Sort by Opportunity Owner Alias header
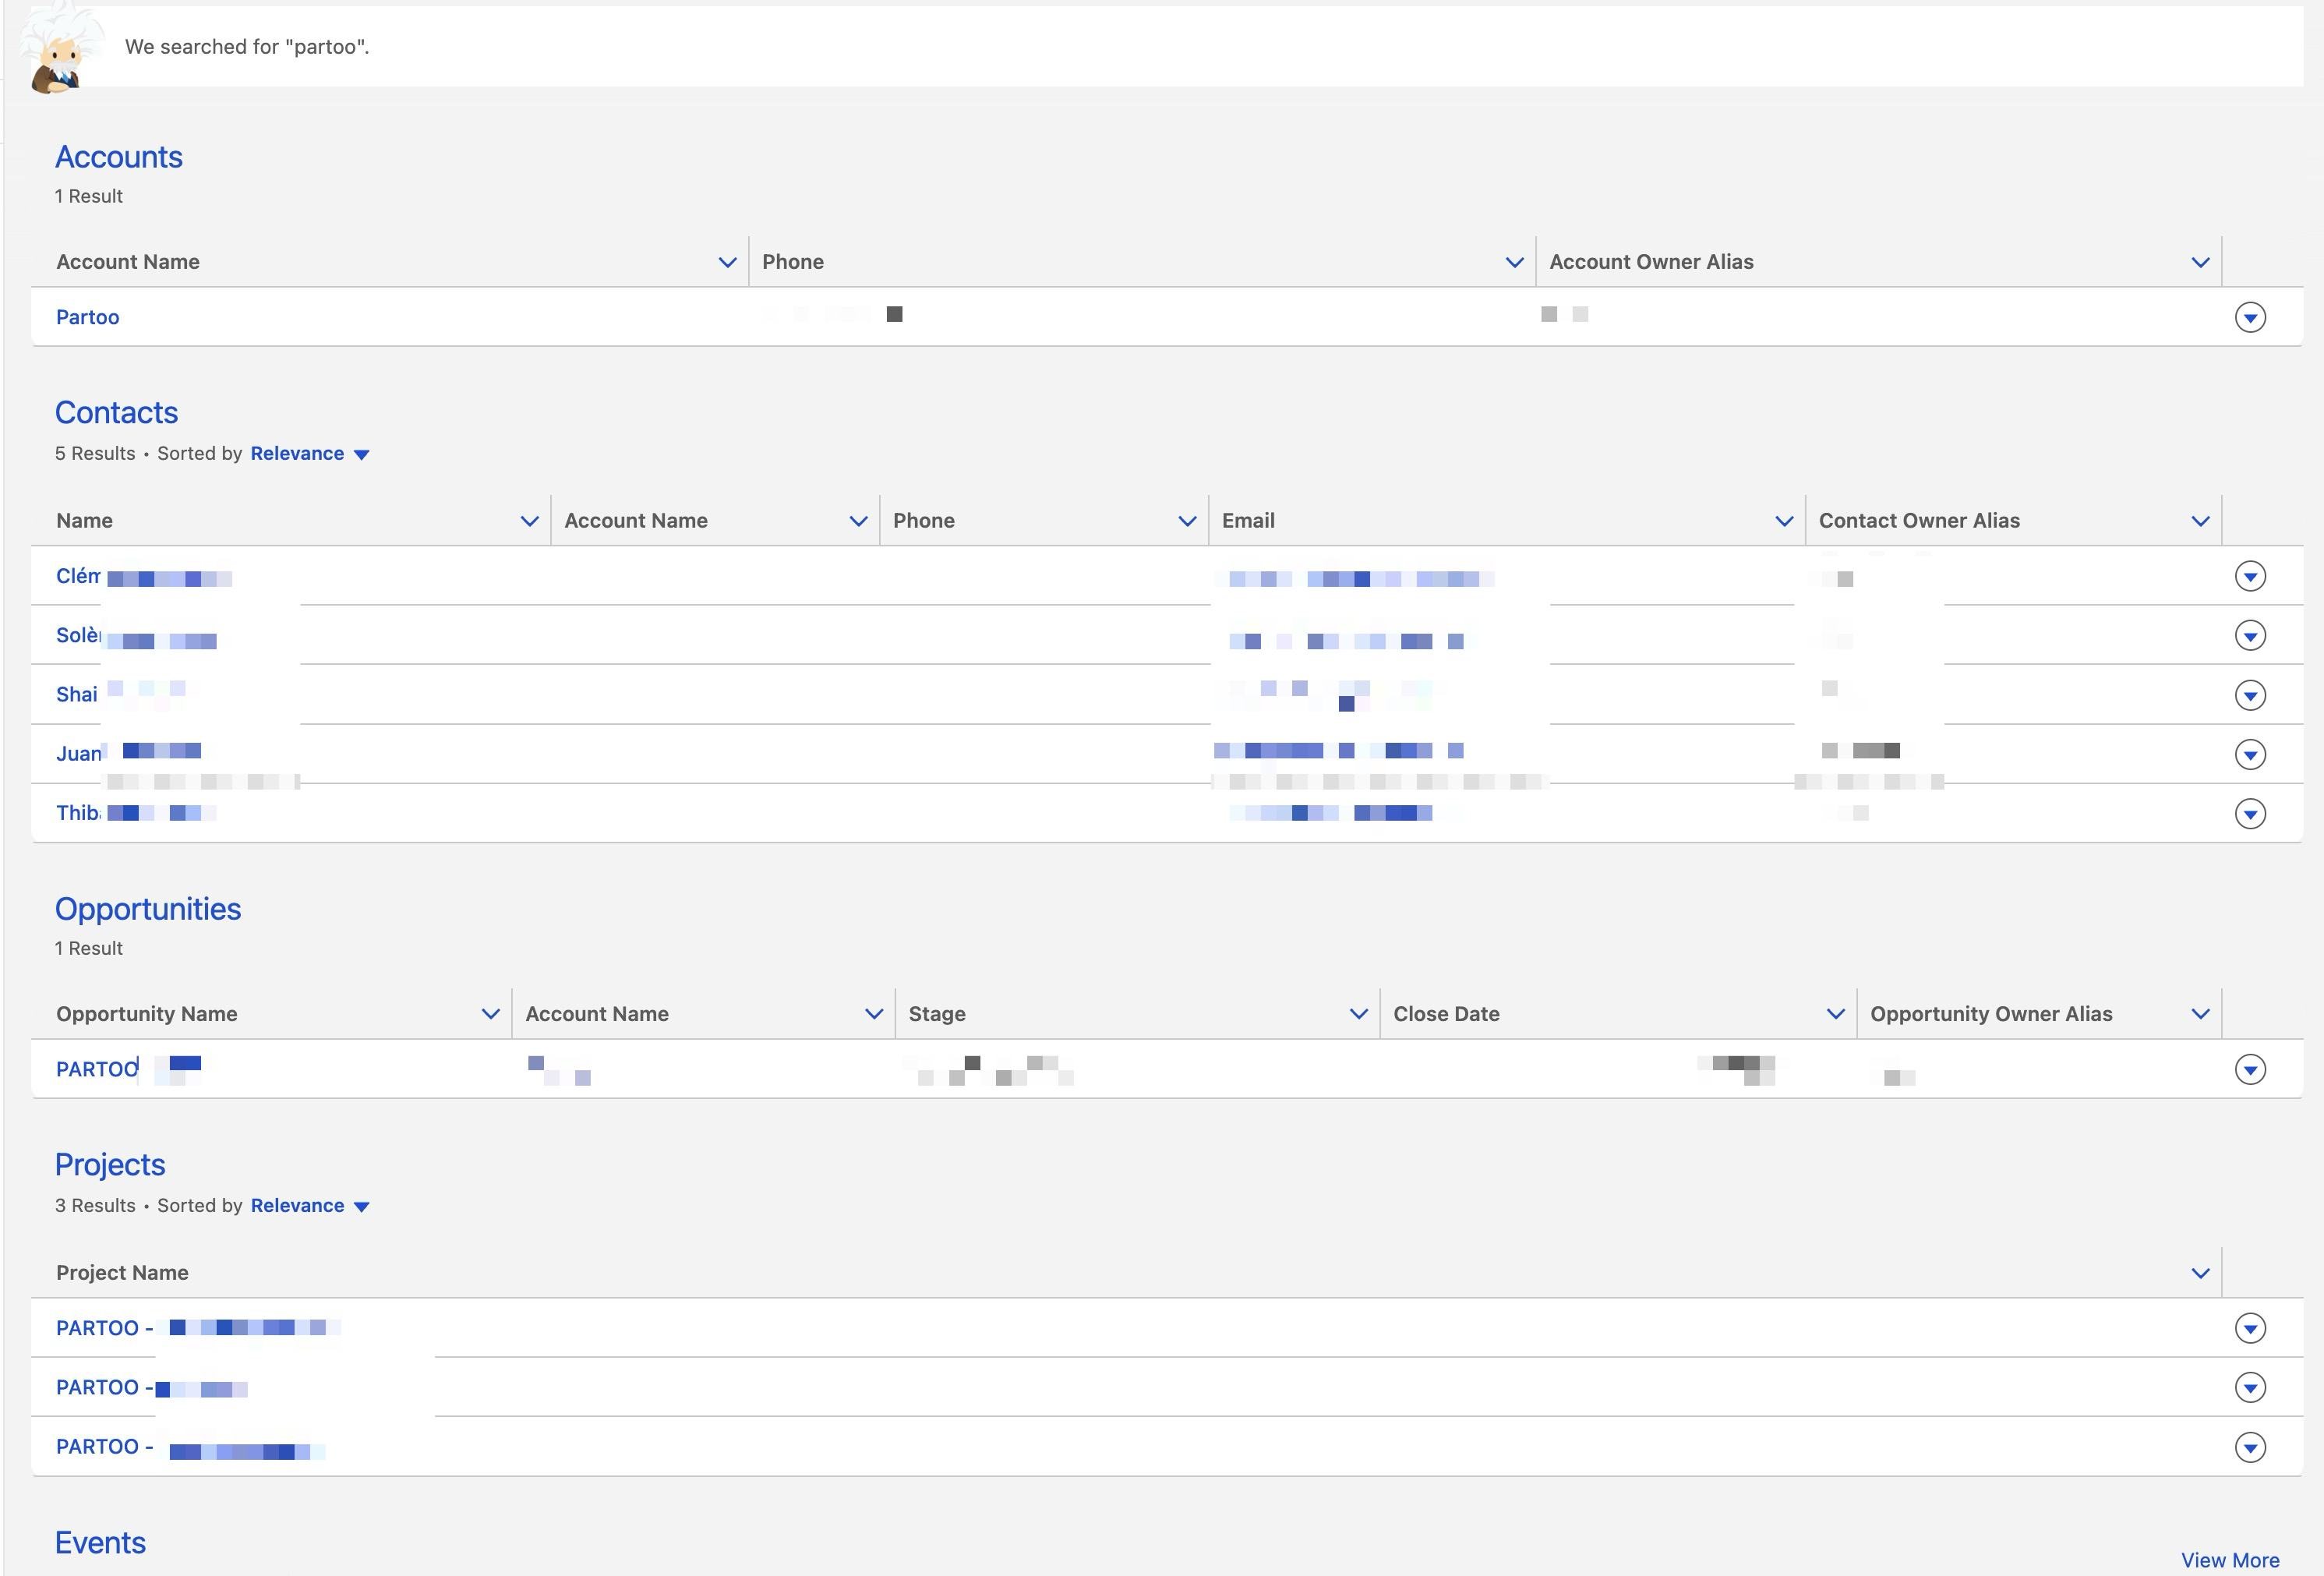Screen dimensions: 2324x1576 point(1991,1014)
